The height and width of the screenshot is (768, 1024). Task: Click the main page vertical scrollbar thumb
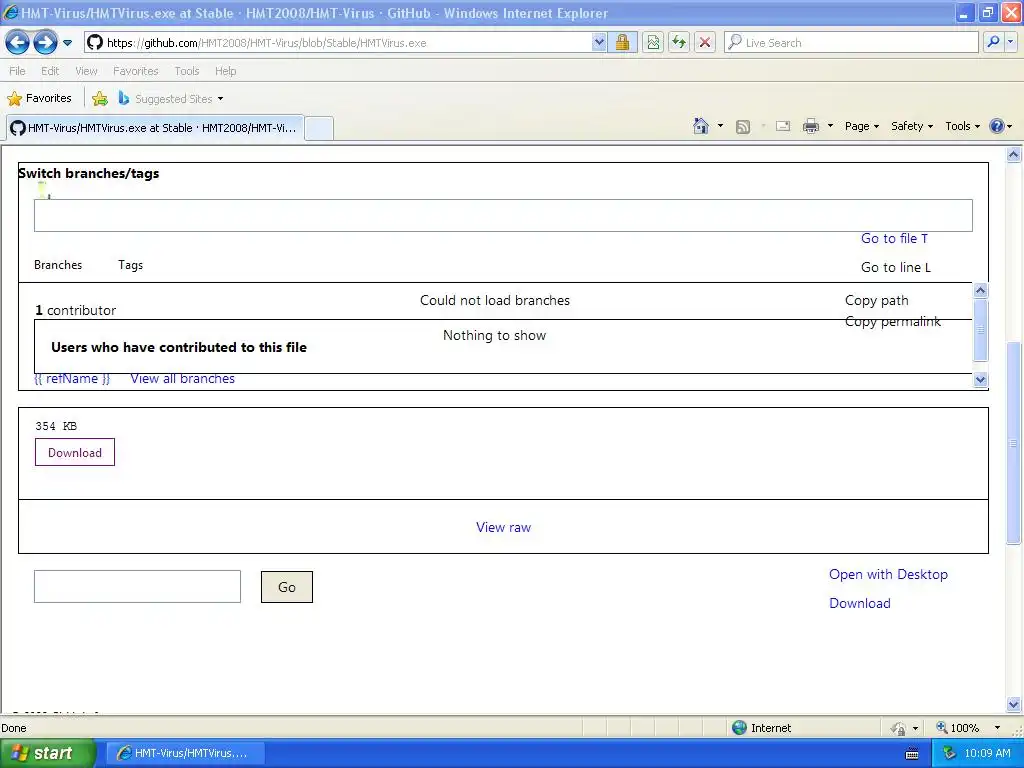point(1014,443)
